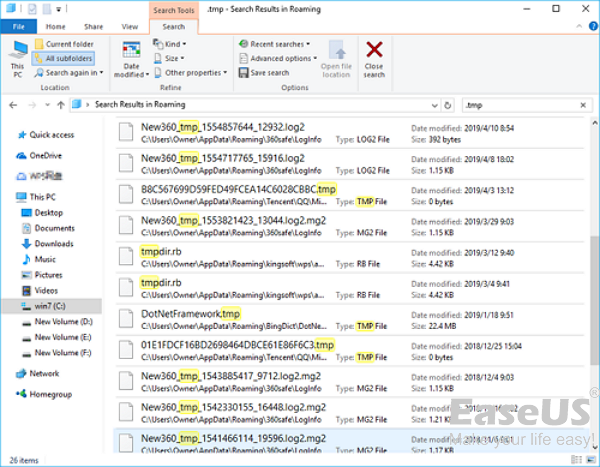Click the results vertical scrollbar thumb
Viewport: 600px width, 467px height.
[594, 300]
